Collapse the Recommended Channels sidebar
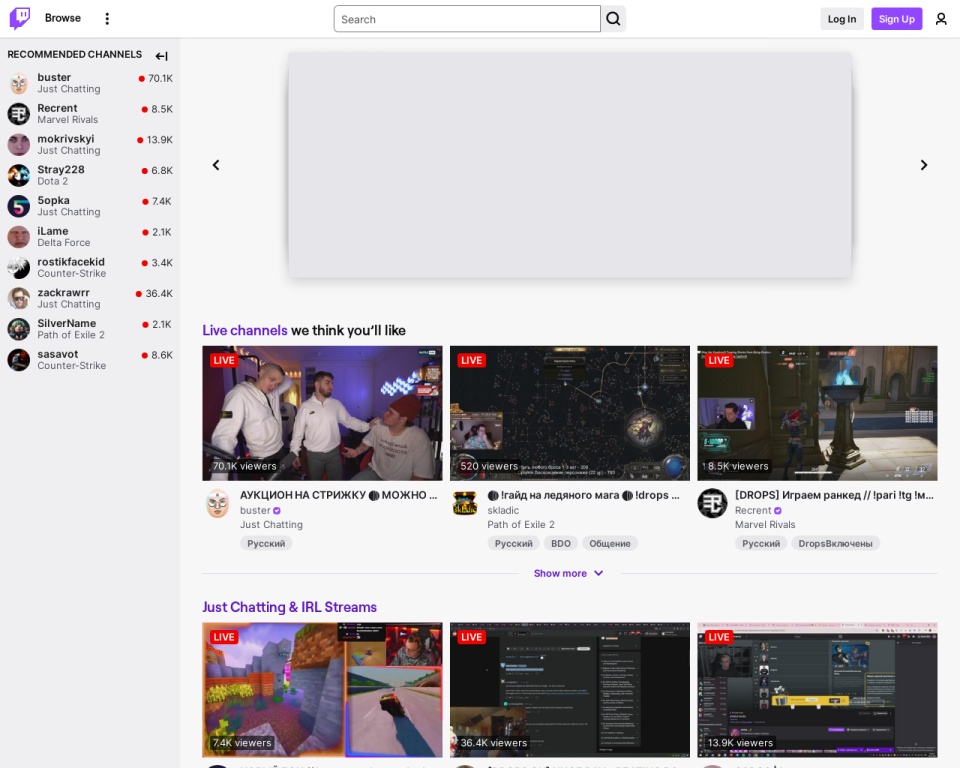The height and width of the screenshot is (768, 960). (161, 56)
